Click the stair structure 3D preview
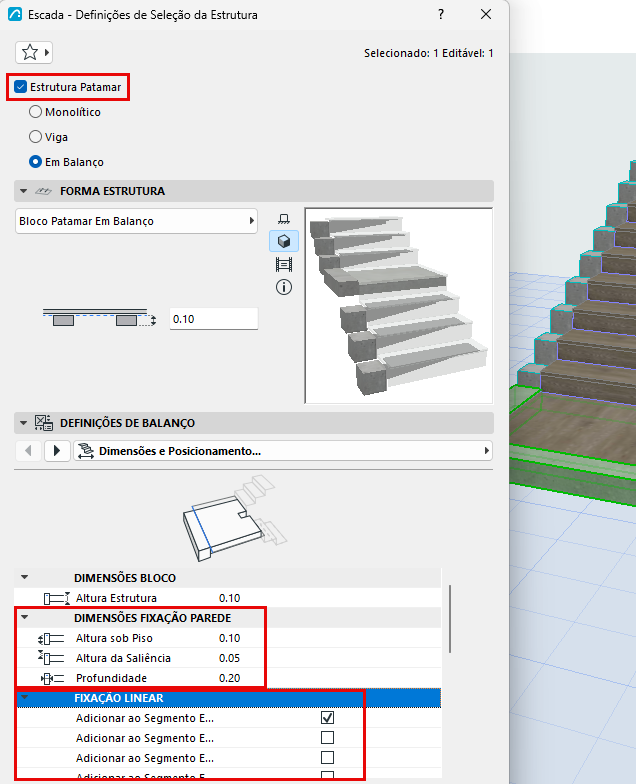This screenshot has height=784, width=636. tap(398, 306)
